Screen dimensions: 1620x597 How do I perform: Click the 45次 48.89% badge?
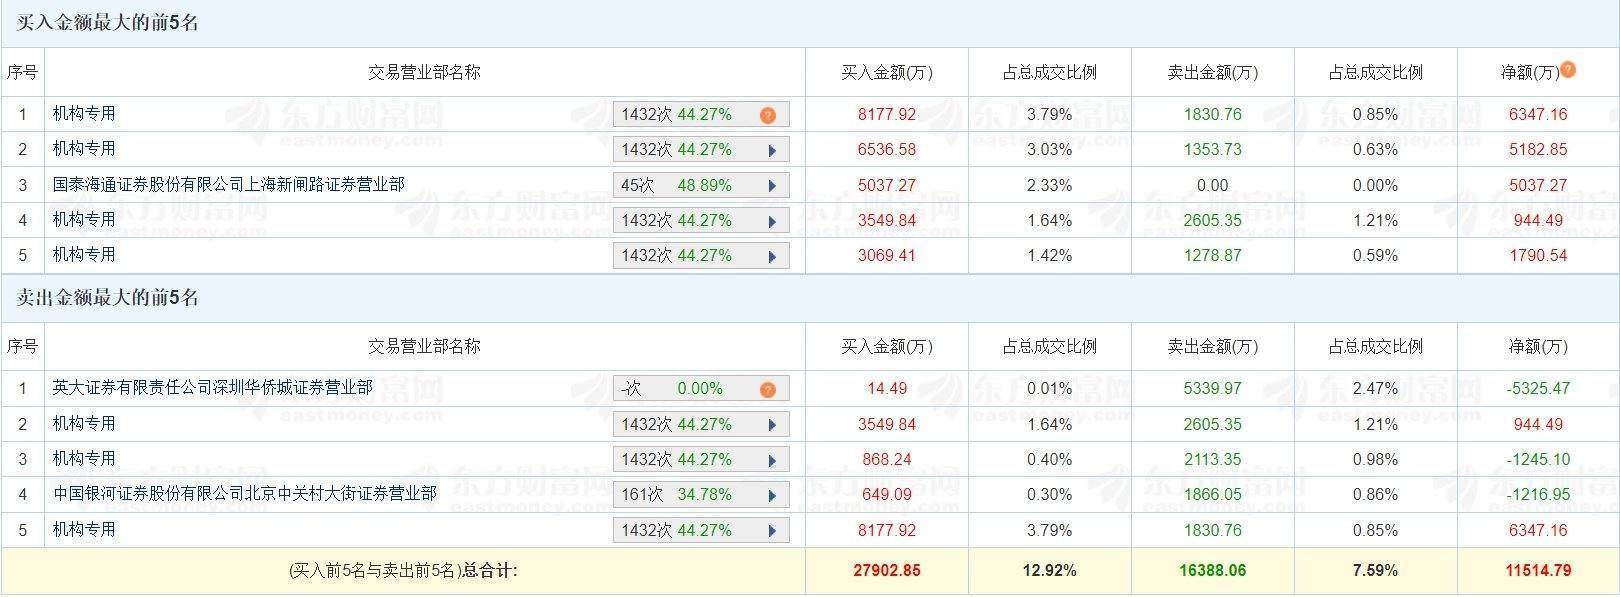(690, 184)
